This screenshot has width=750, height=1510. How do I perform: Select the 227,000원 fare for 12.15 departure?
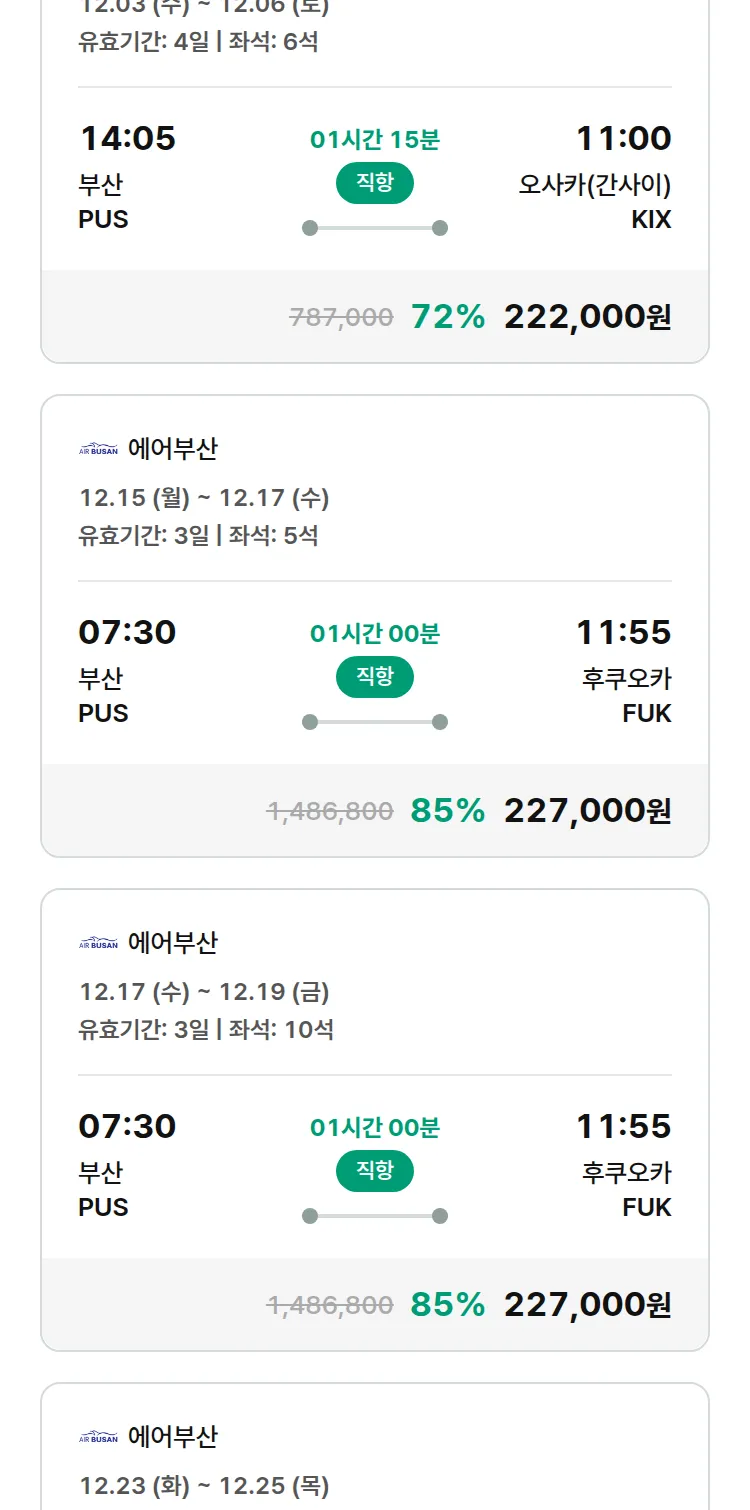(x=587, y=811)
